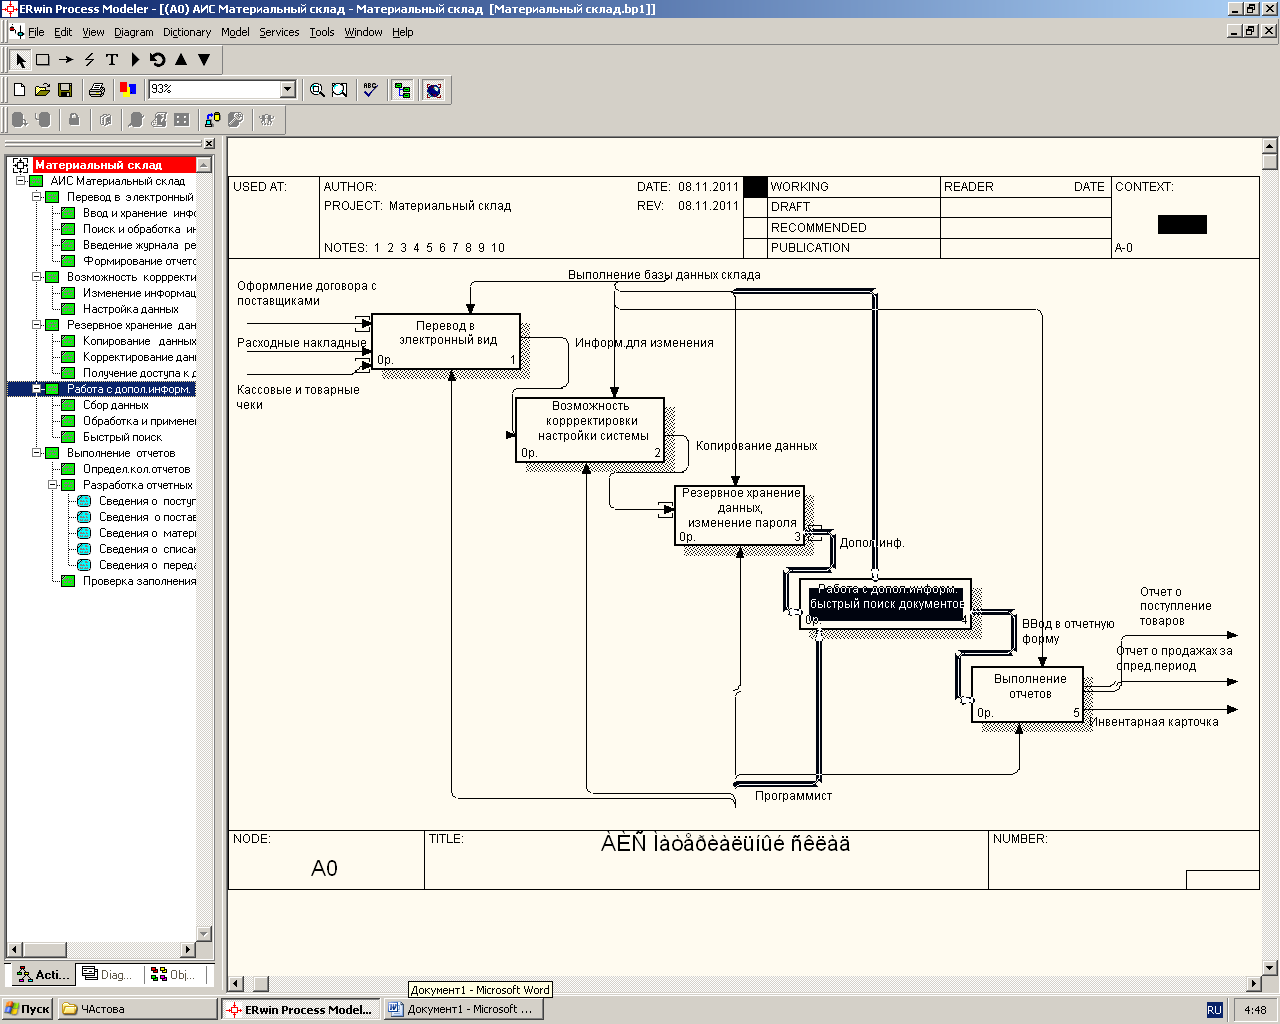Switch to Документ1 Microsoft Word in taskbar

click(463, 1009)
